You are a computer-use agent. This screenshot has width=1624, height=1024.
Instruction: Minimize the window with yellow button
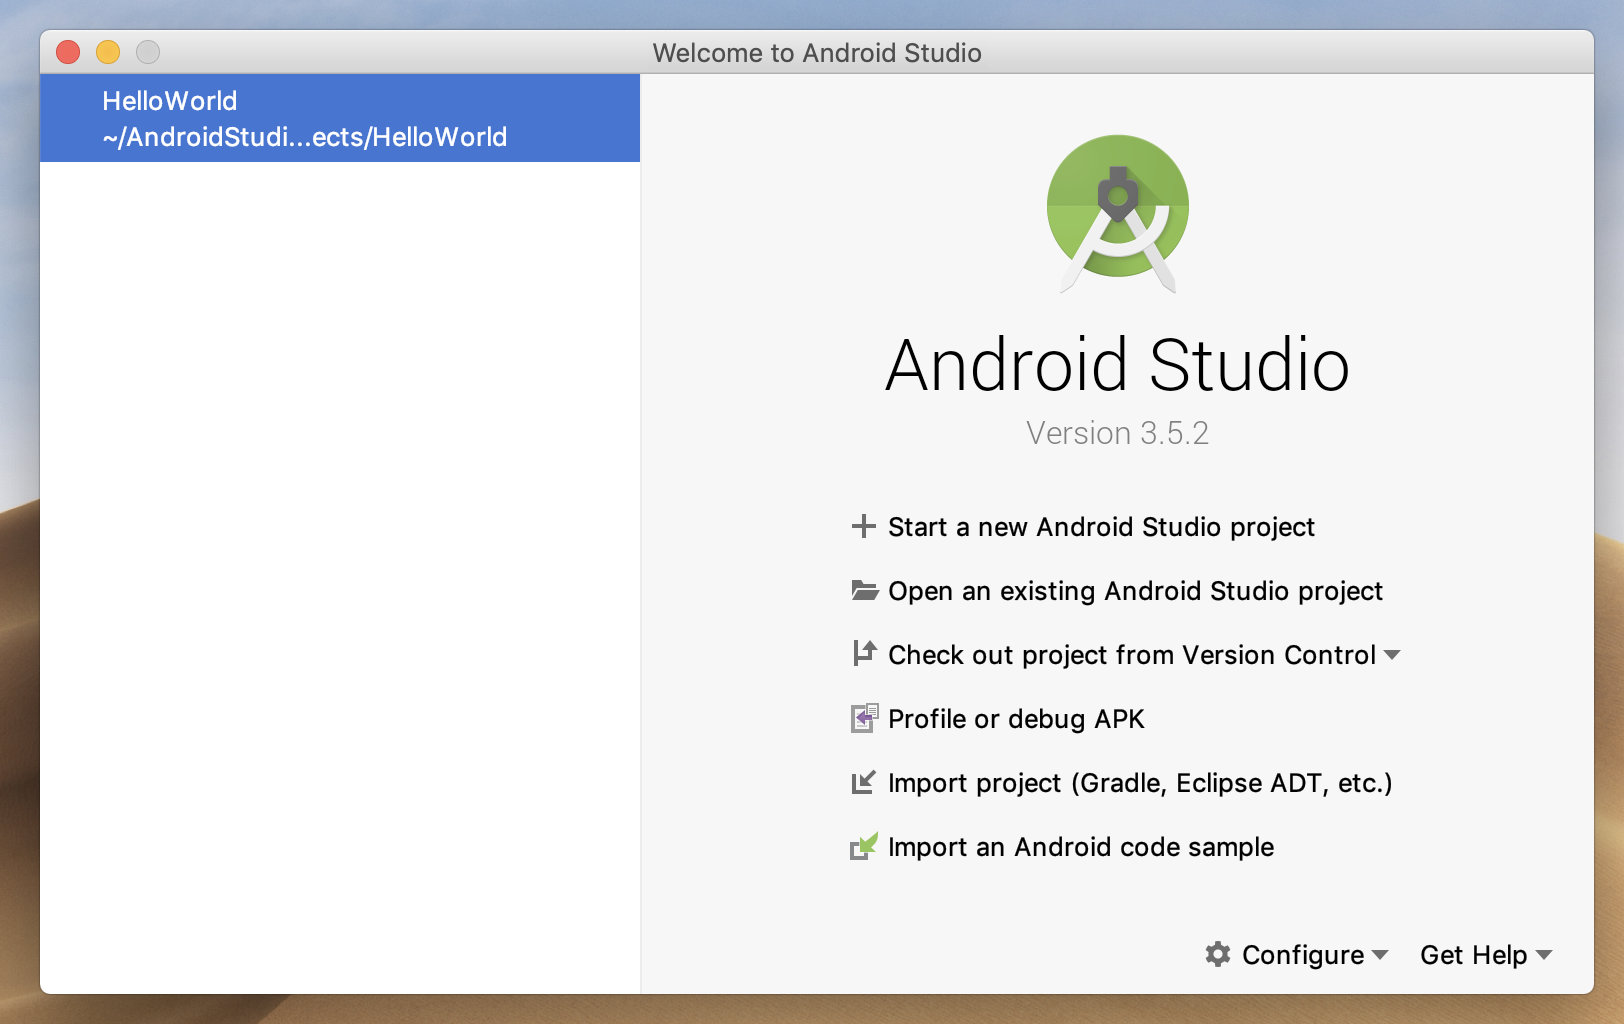coord(108,52)
